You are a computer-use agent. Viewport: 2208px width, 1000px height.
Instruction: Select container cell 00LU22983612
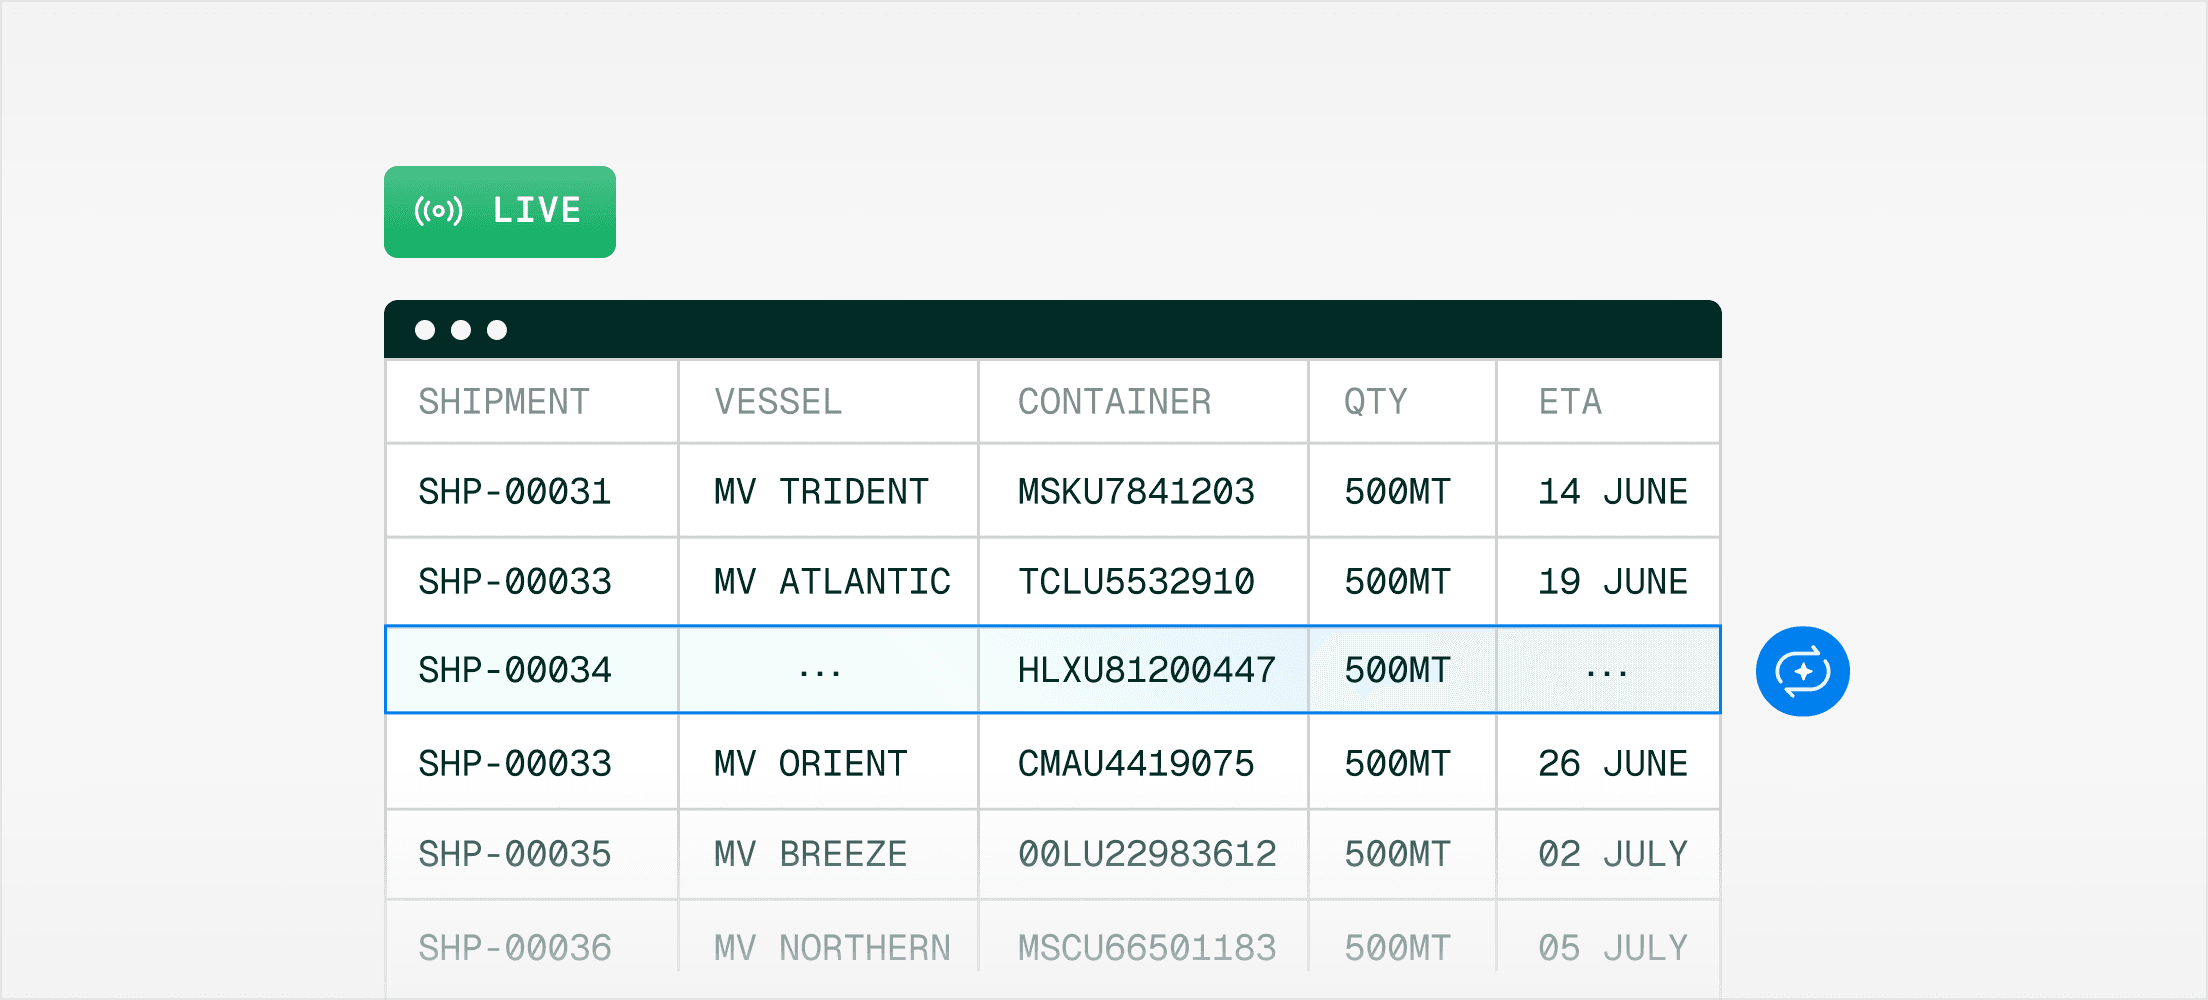[1143, 854]
